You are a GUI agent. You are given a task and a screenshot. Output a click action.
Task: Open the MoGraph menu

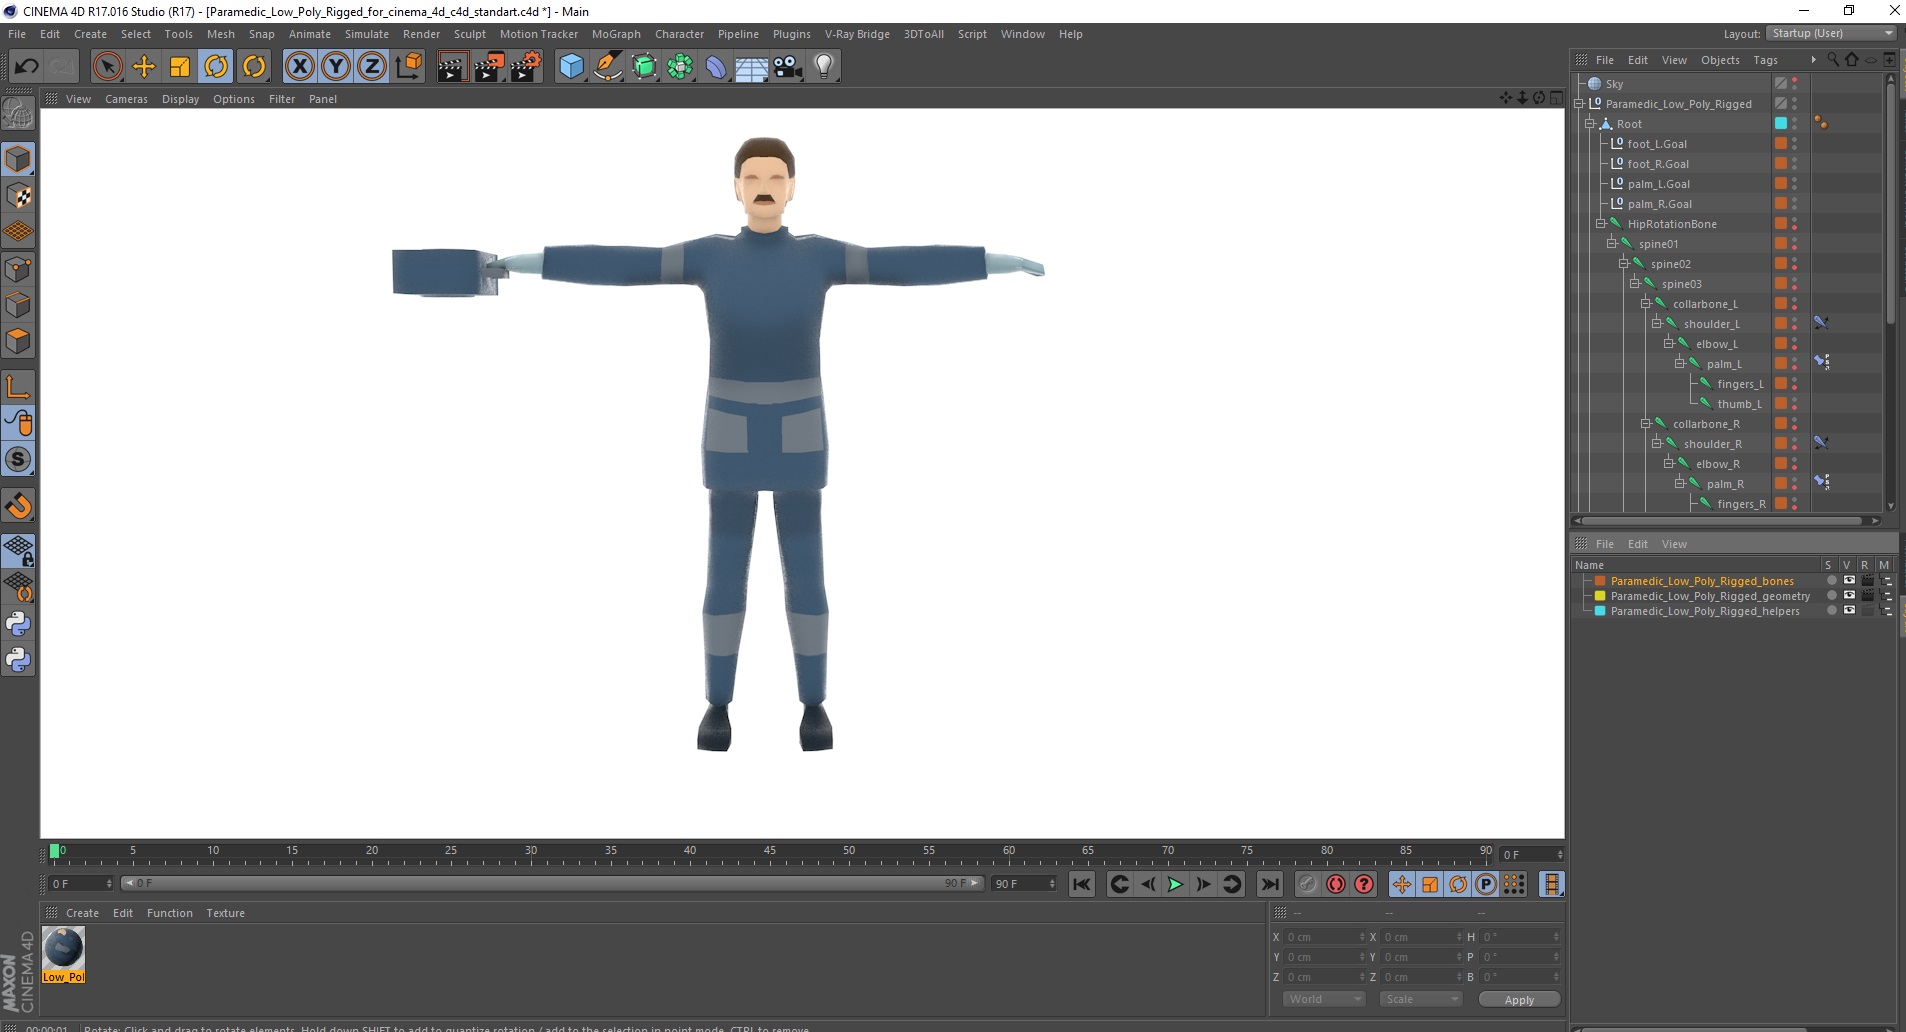[616, 34]
